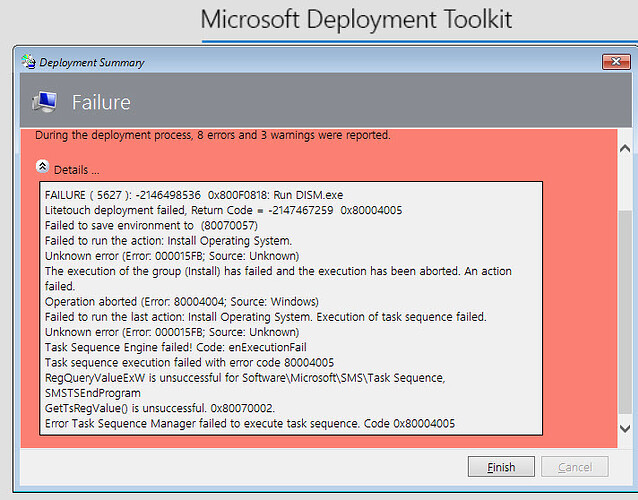The width and height of the screenshot is (638, 500).
Task: Click the vertical scrollbar thumb
Action: pos(624,300)
